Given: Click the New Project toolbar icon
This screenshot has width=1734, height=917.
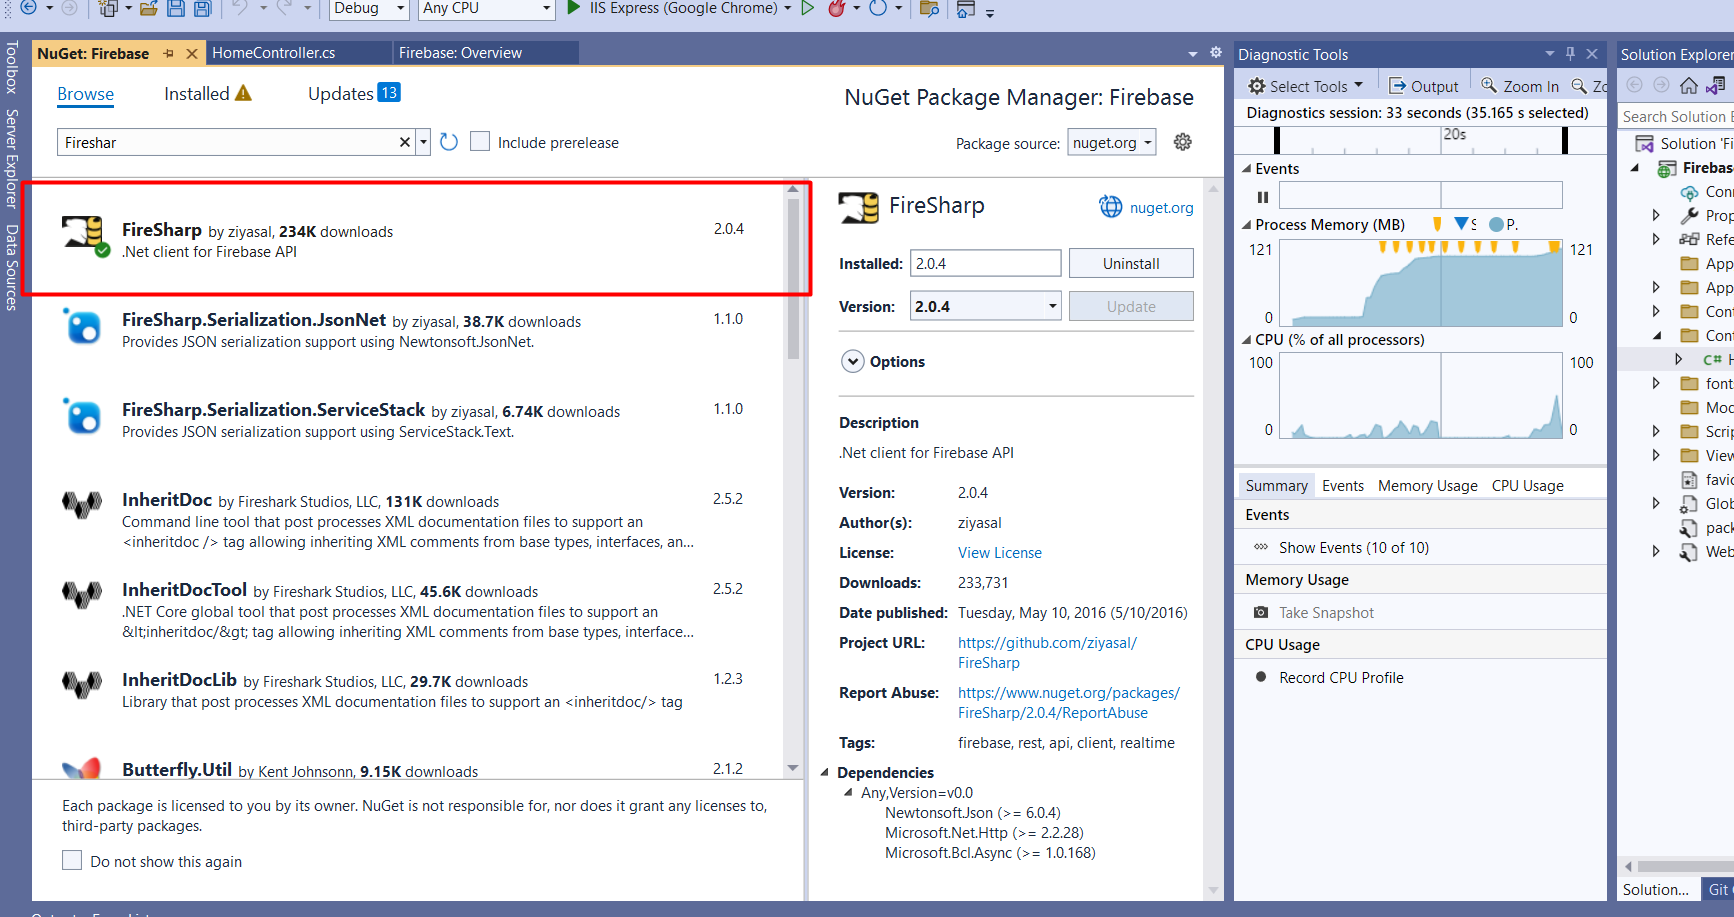Looking at the screenshot, I should 108,8.
